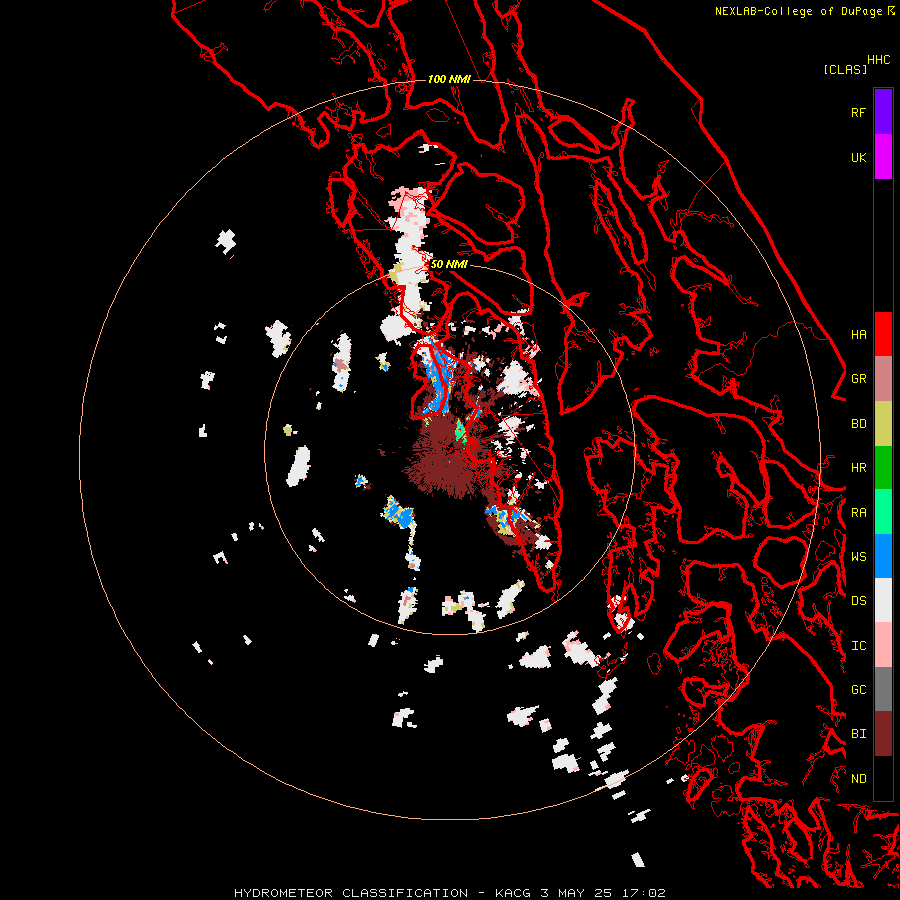
Task: Click the ND legend label
Action: [858, 779]
